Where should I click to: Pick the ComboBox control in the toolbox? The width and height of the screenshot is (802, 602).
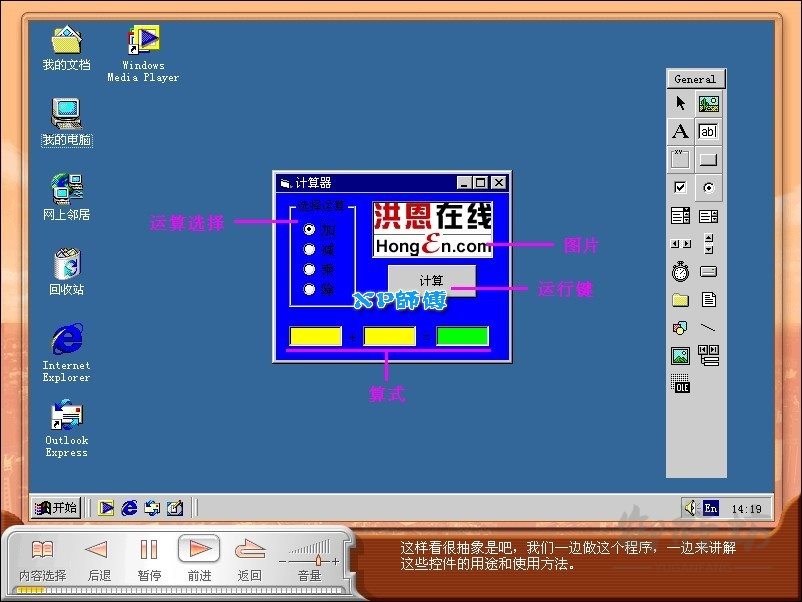tap(680, 216)
